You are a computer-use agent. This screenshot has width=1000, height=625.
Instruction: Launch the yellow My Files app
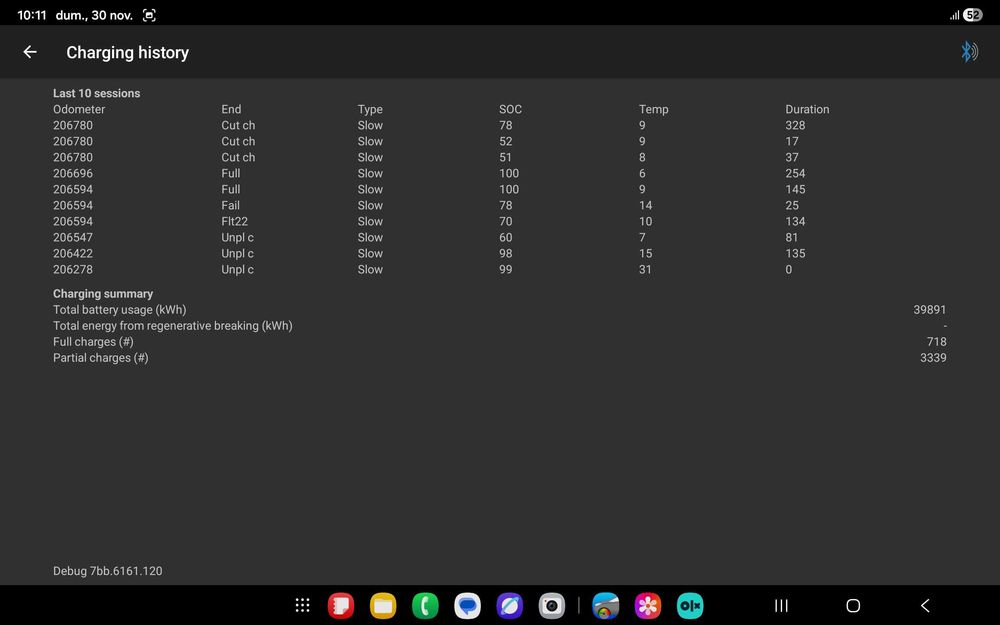click(x=383, y=605)
